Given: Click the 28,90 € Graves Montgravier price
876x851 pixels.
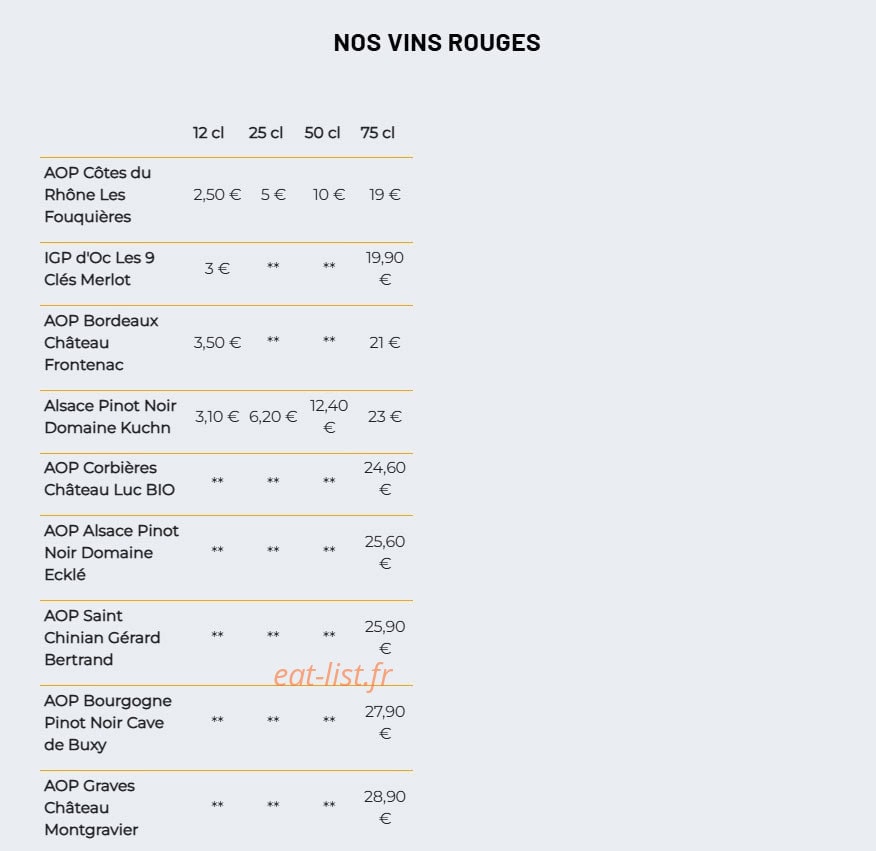Looking at the screenshot, I should pyautogui.click(x=384, y=807).
